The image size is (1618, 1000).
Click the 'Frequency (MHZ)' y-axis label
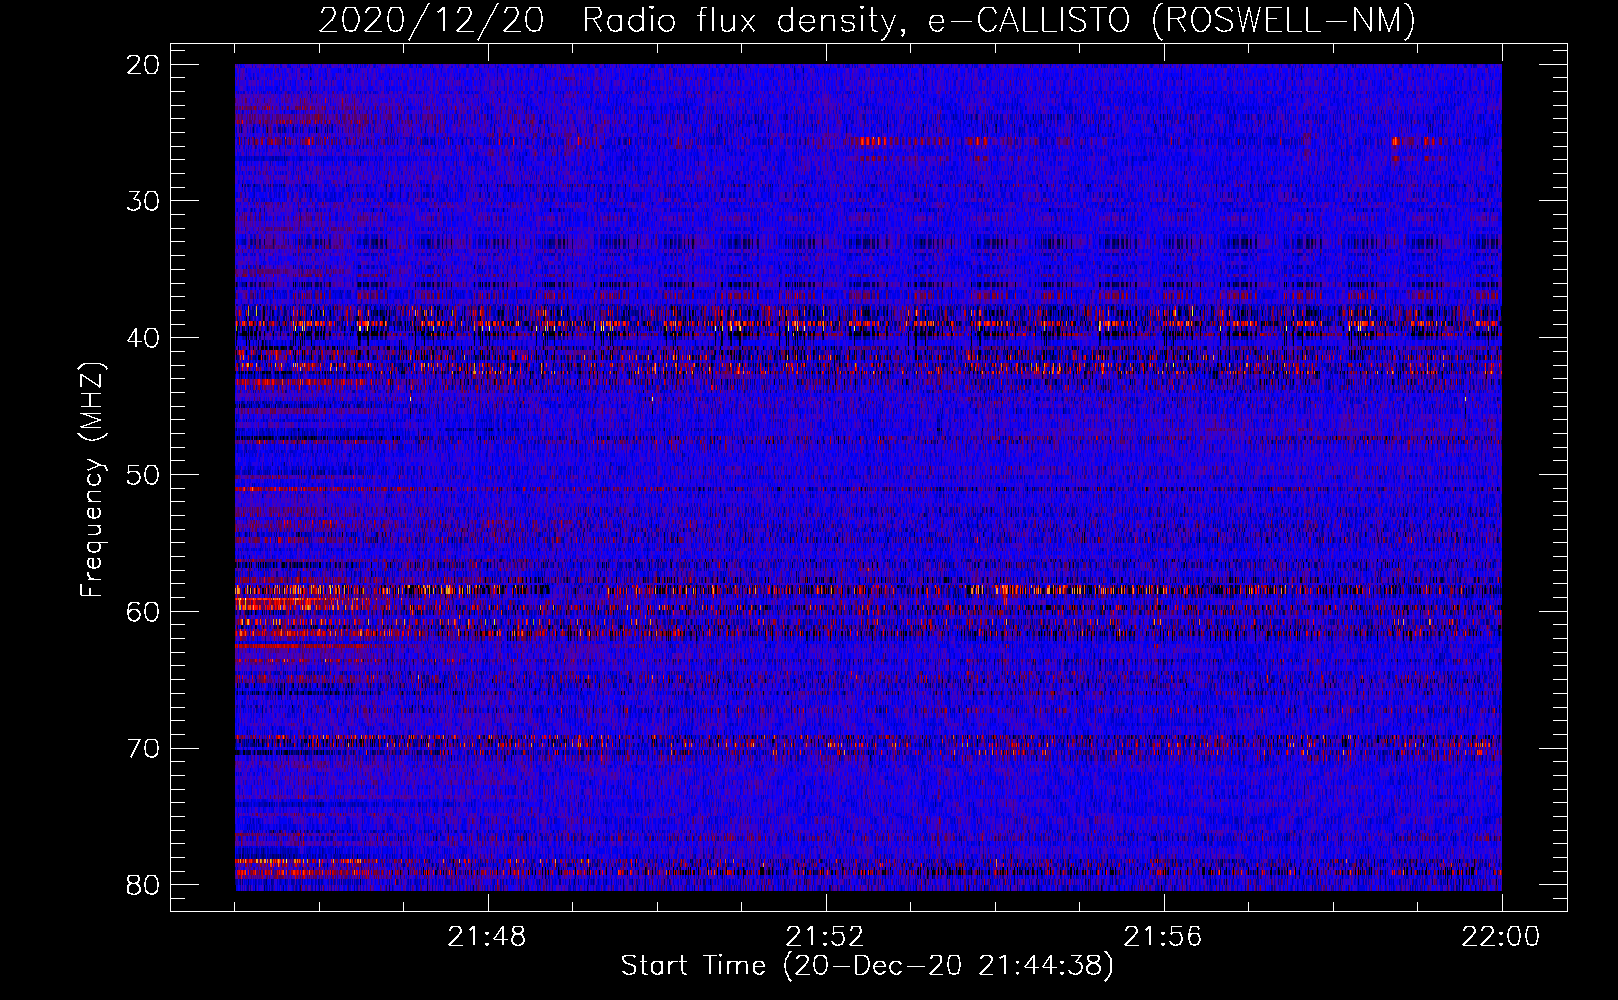coord(92,480)
